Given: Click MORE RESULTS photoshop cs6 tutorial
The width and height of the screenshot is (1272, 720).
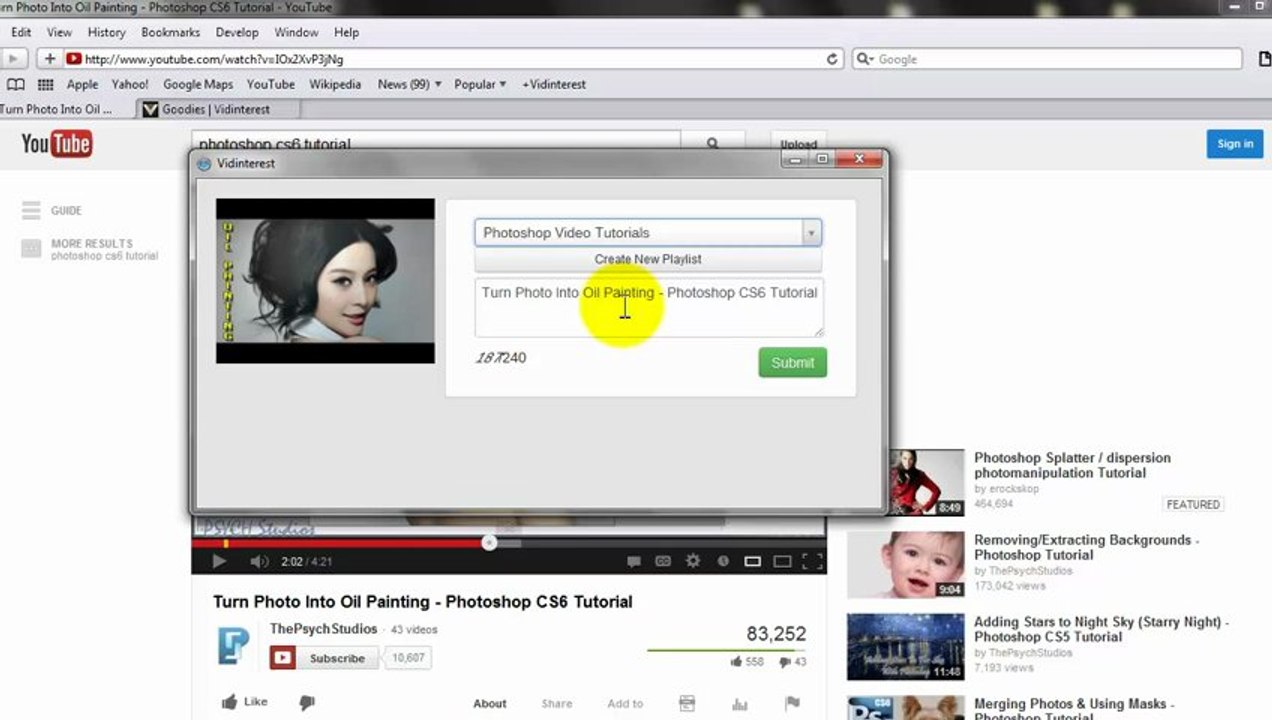Looking at the screenshot, I should pos(91,249).
